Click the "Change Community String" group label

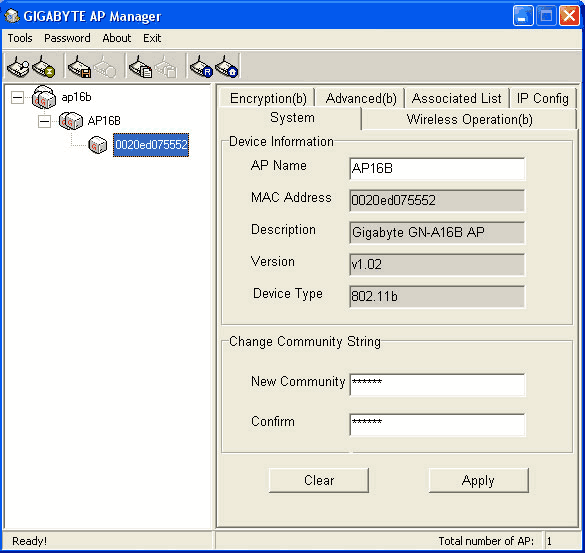[x=305, y=341]
